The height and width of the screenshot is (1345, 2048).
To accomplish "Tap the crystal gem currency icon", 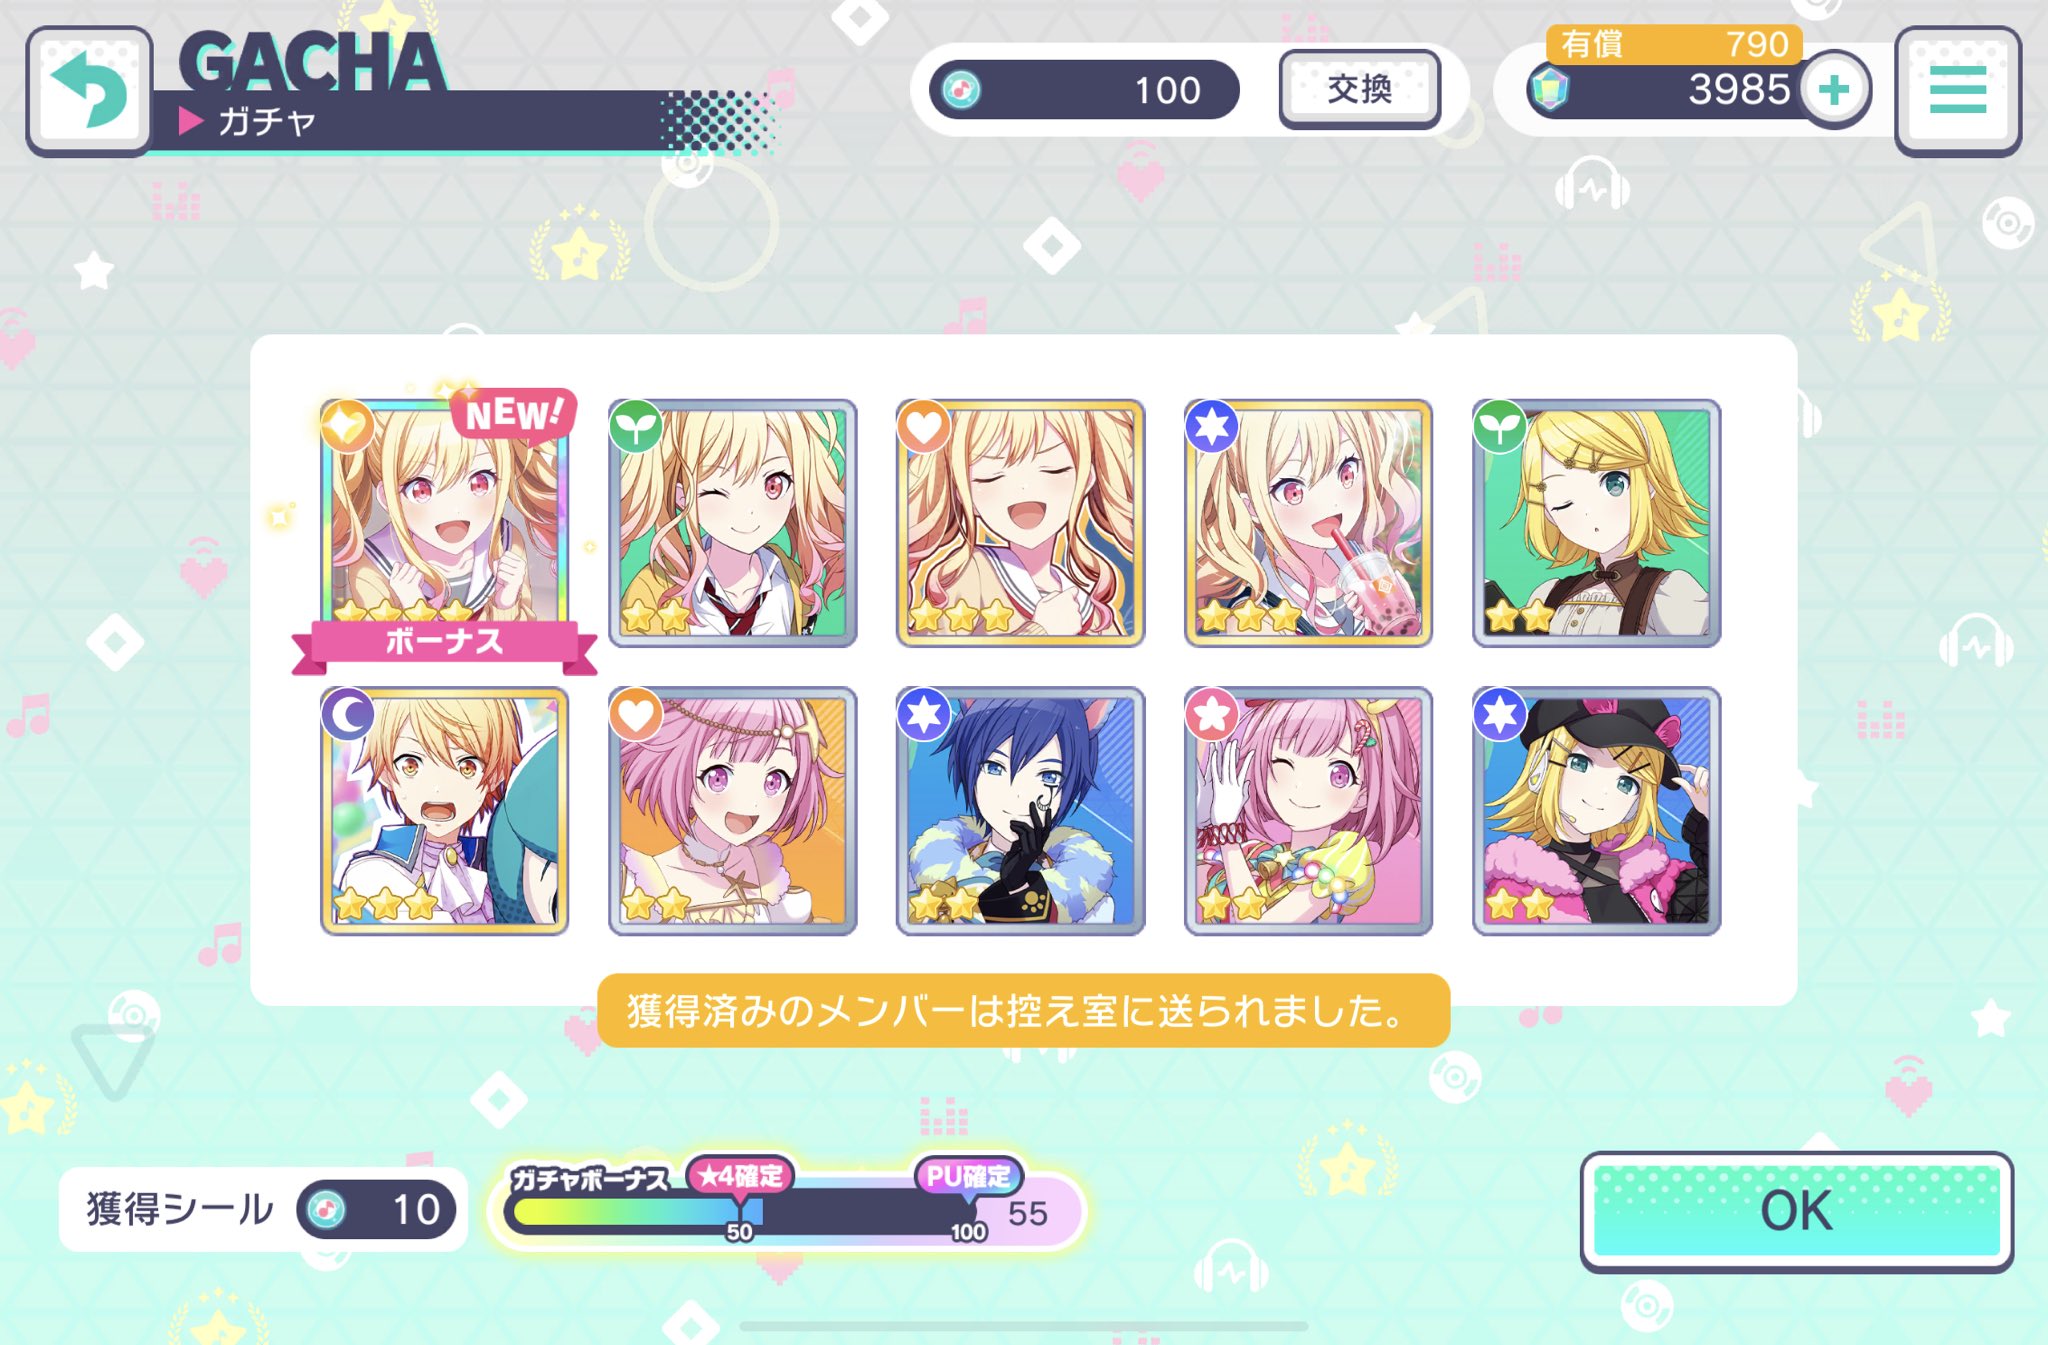I will pyautogui.click(x=1549, y=90).
